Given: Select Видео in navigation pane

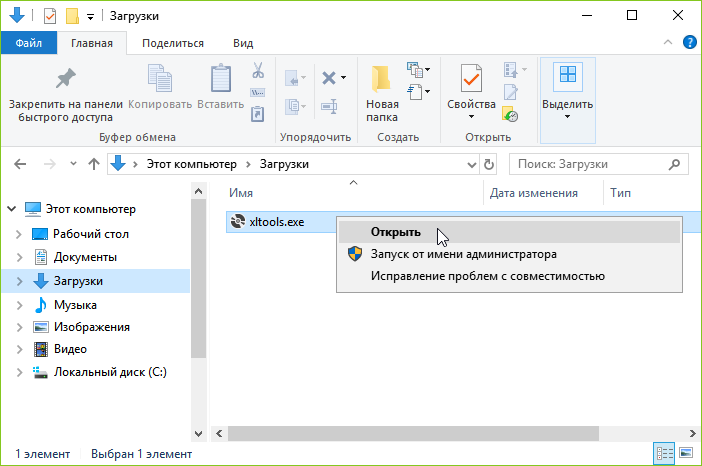Looking at the screenshot, I should coord(70,349).
